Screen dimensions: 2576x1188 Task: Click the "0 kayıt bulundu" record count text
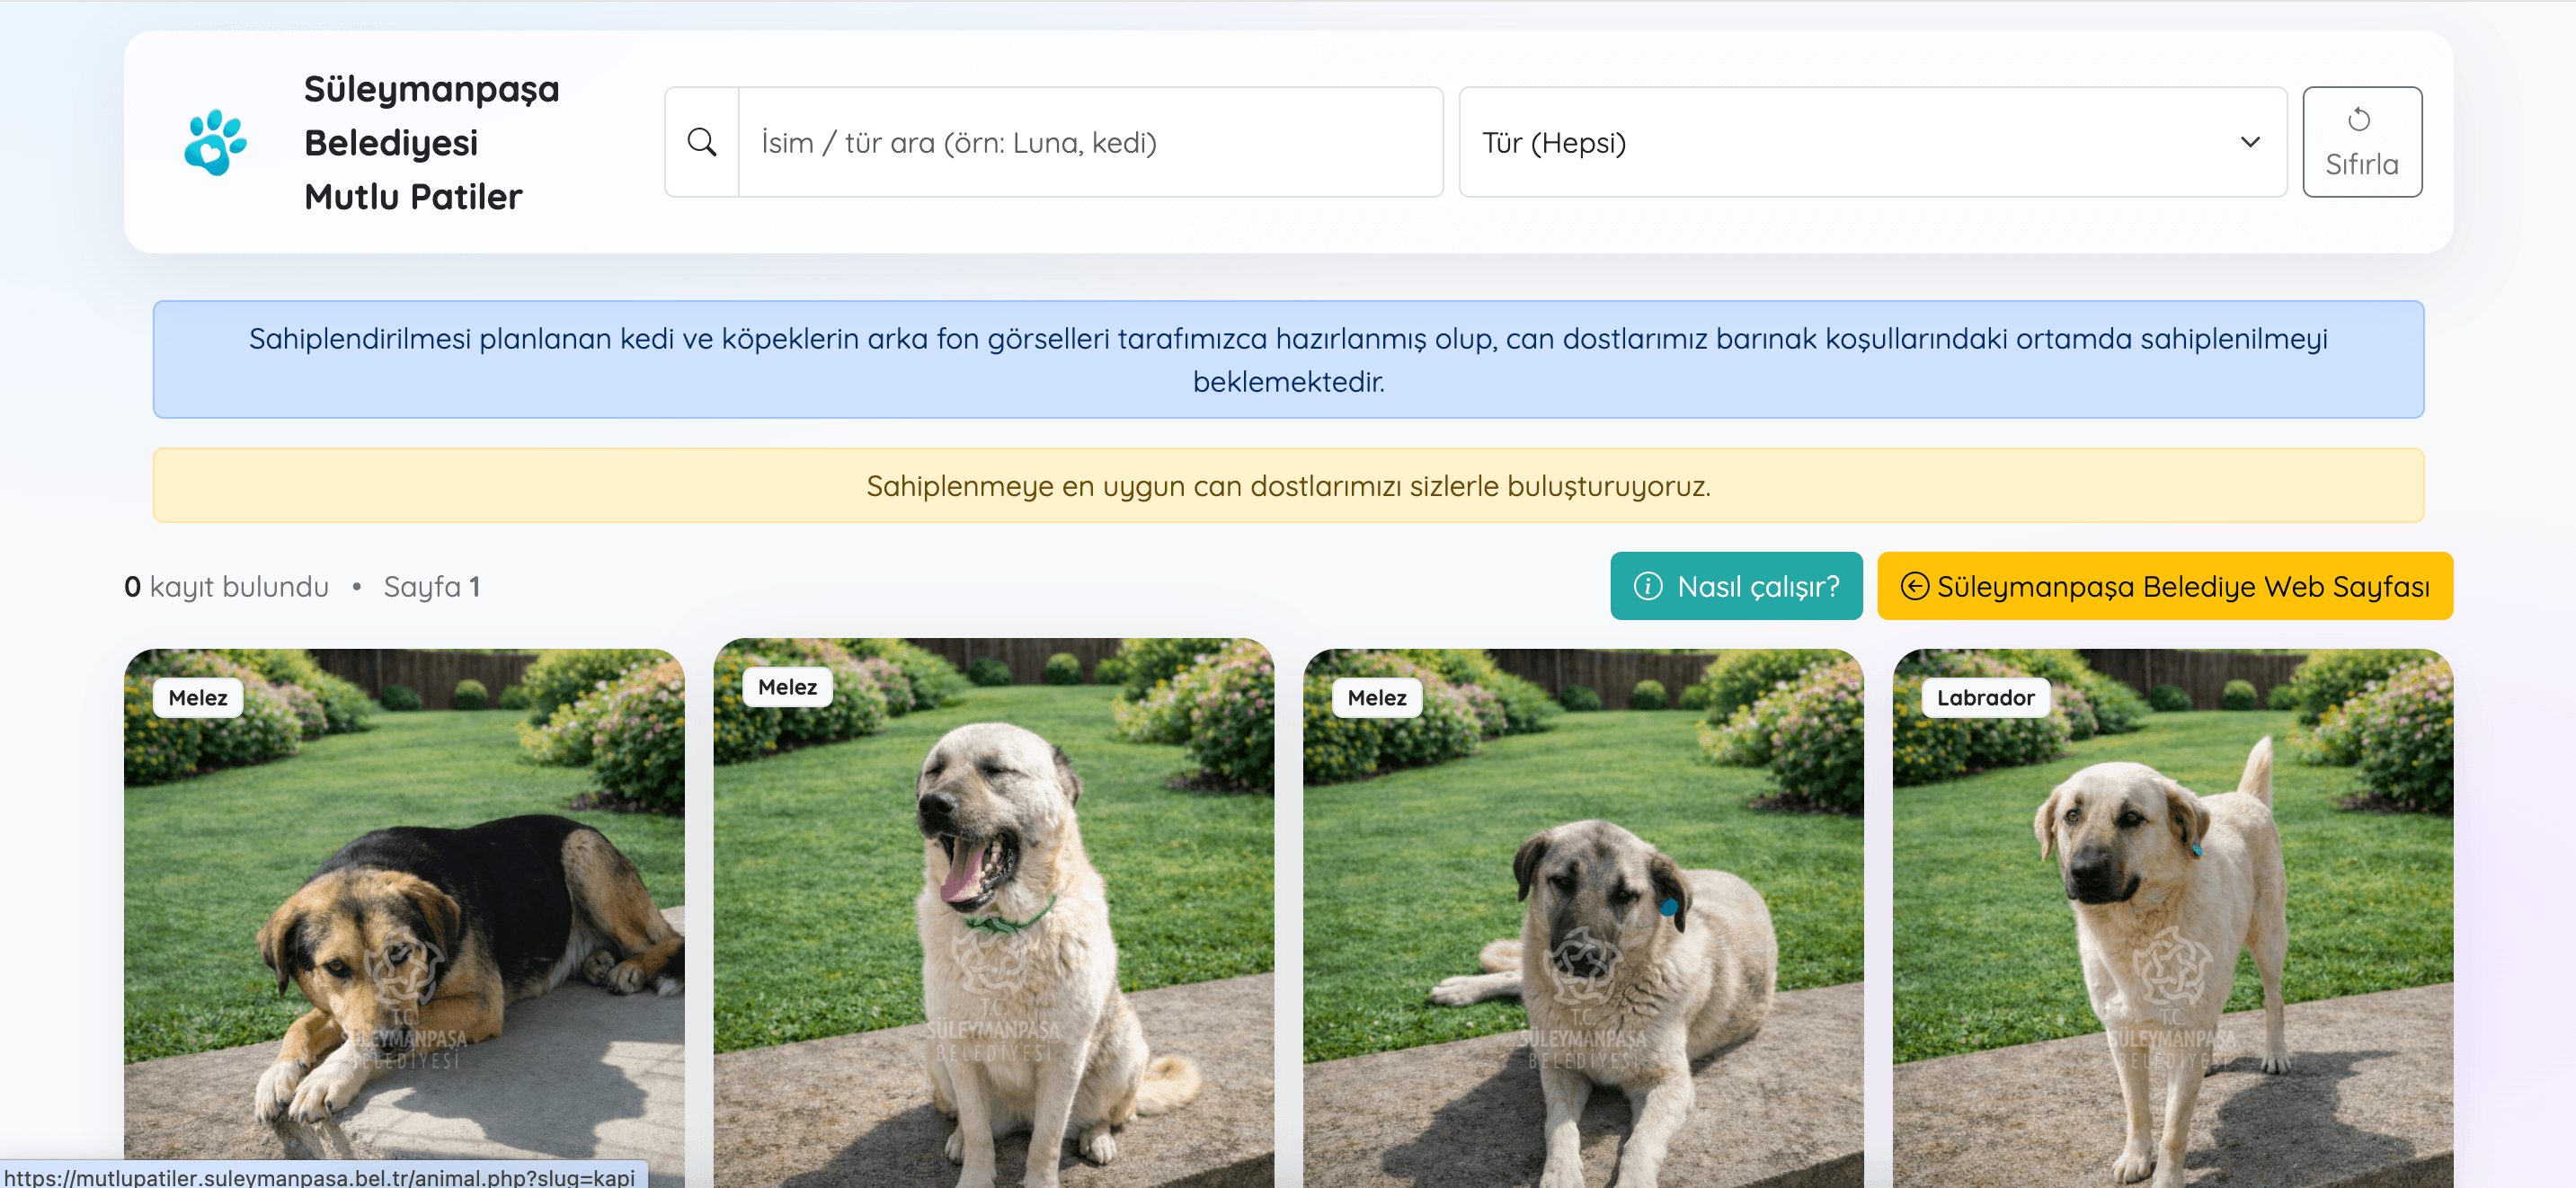pos(226,587)
